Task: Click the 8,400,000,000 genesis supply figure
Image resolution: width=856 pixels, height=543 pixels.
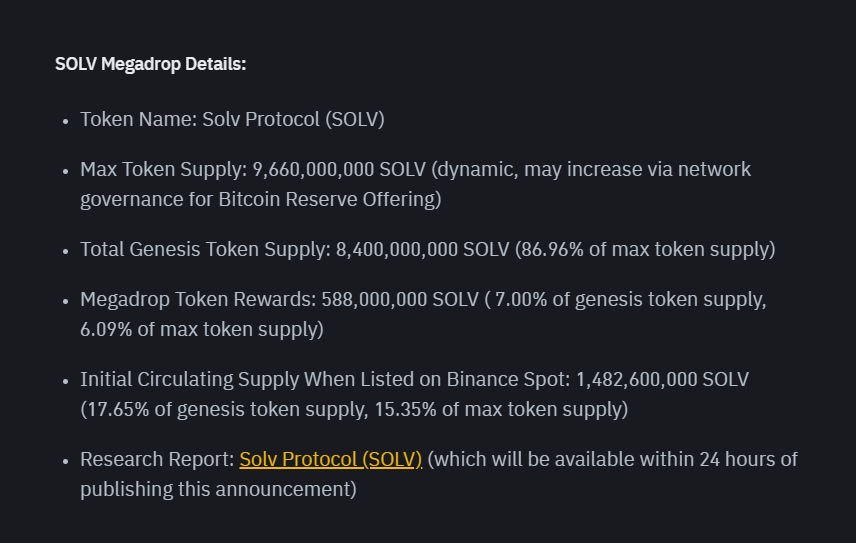Action: (396, 249)
